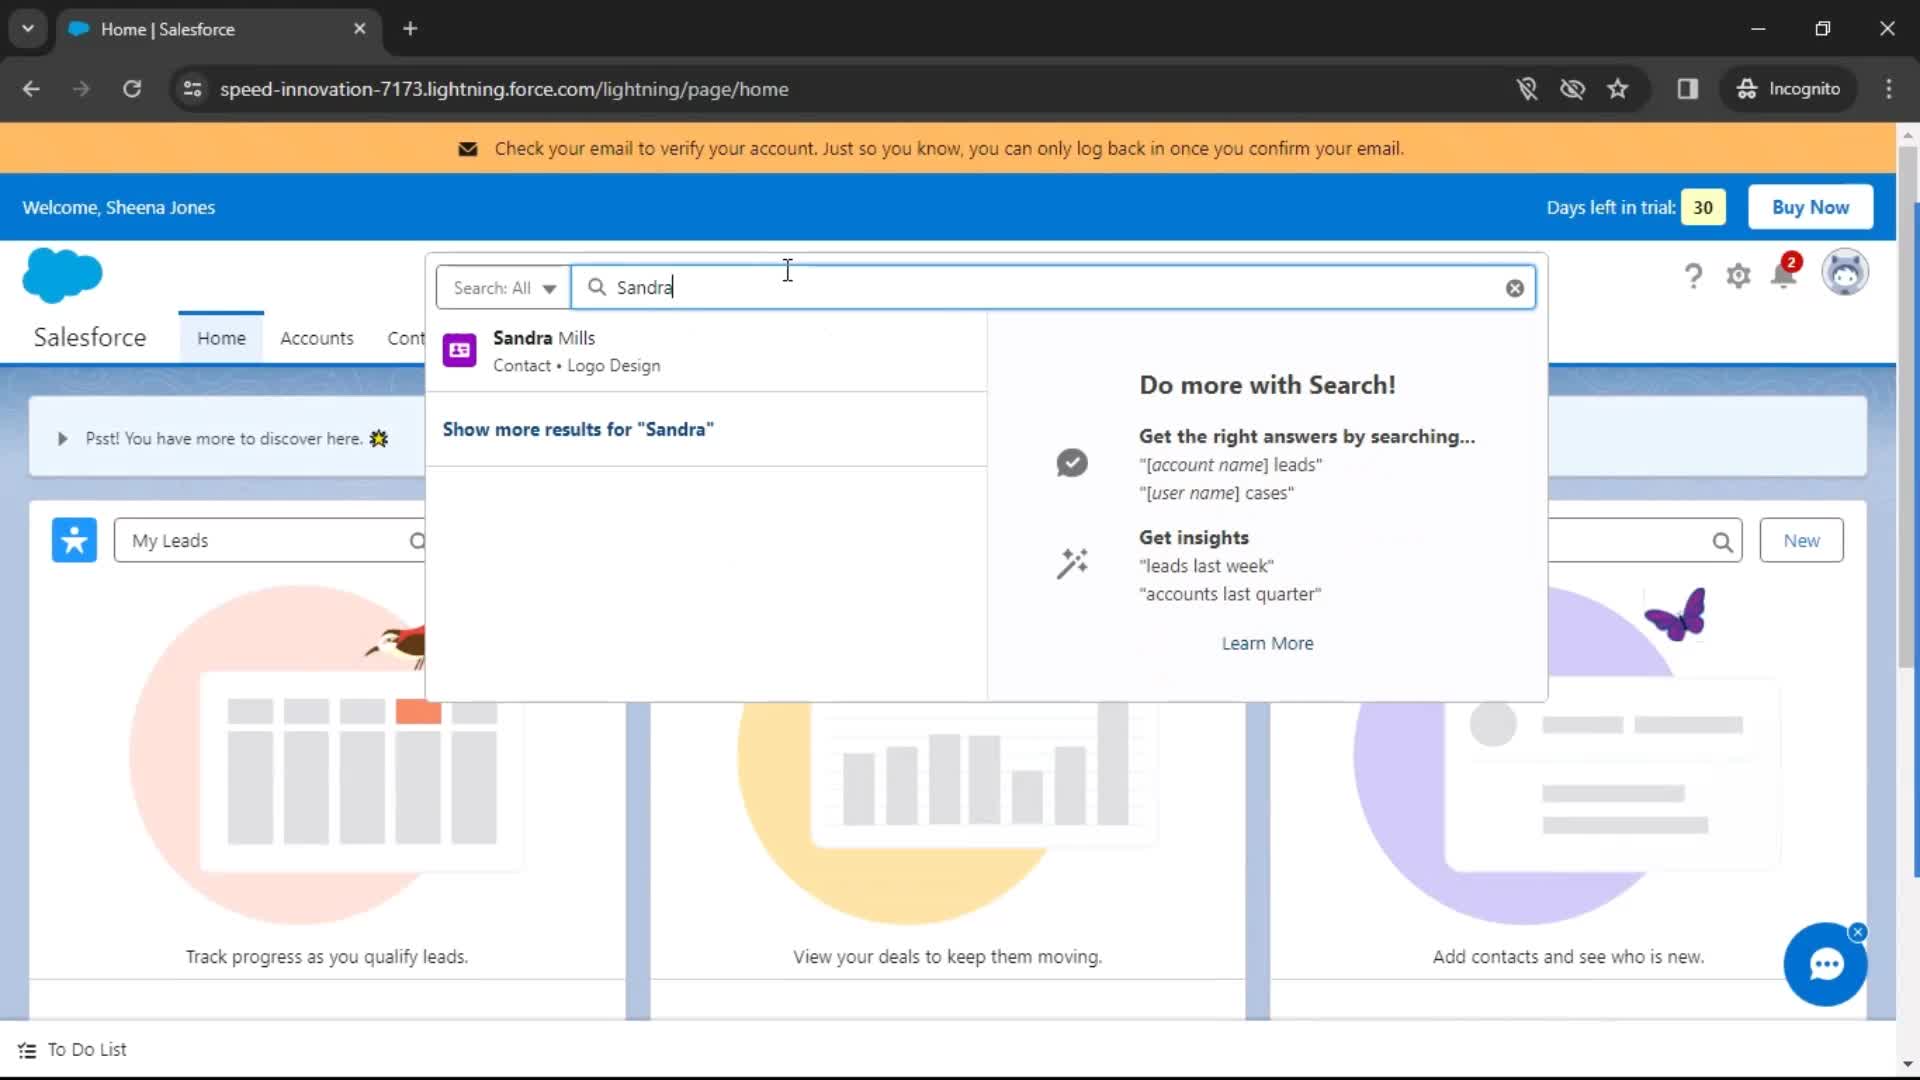Click the magnifier in right card search
This screenshot has width=1920, height=1080.
1722,541
